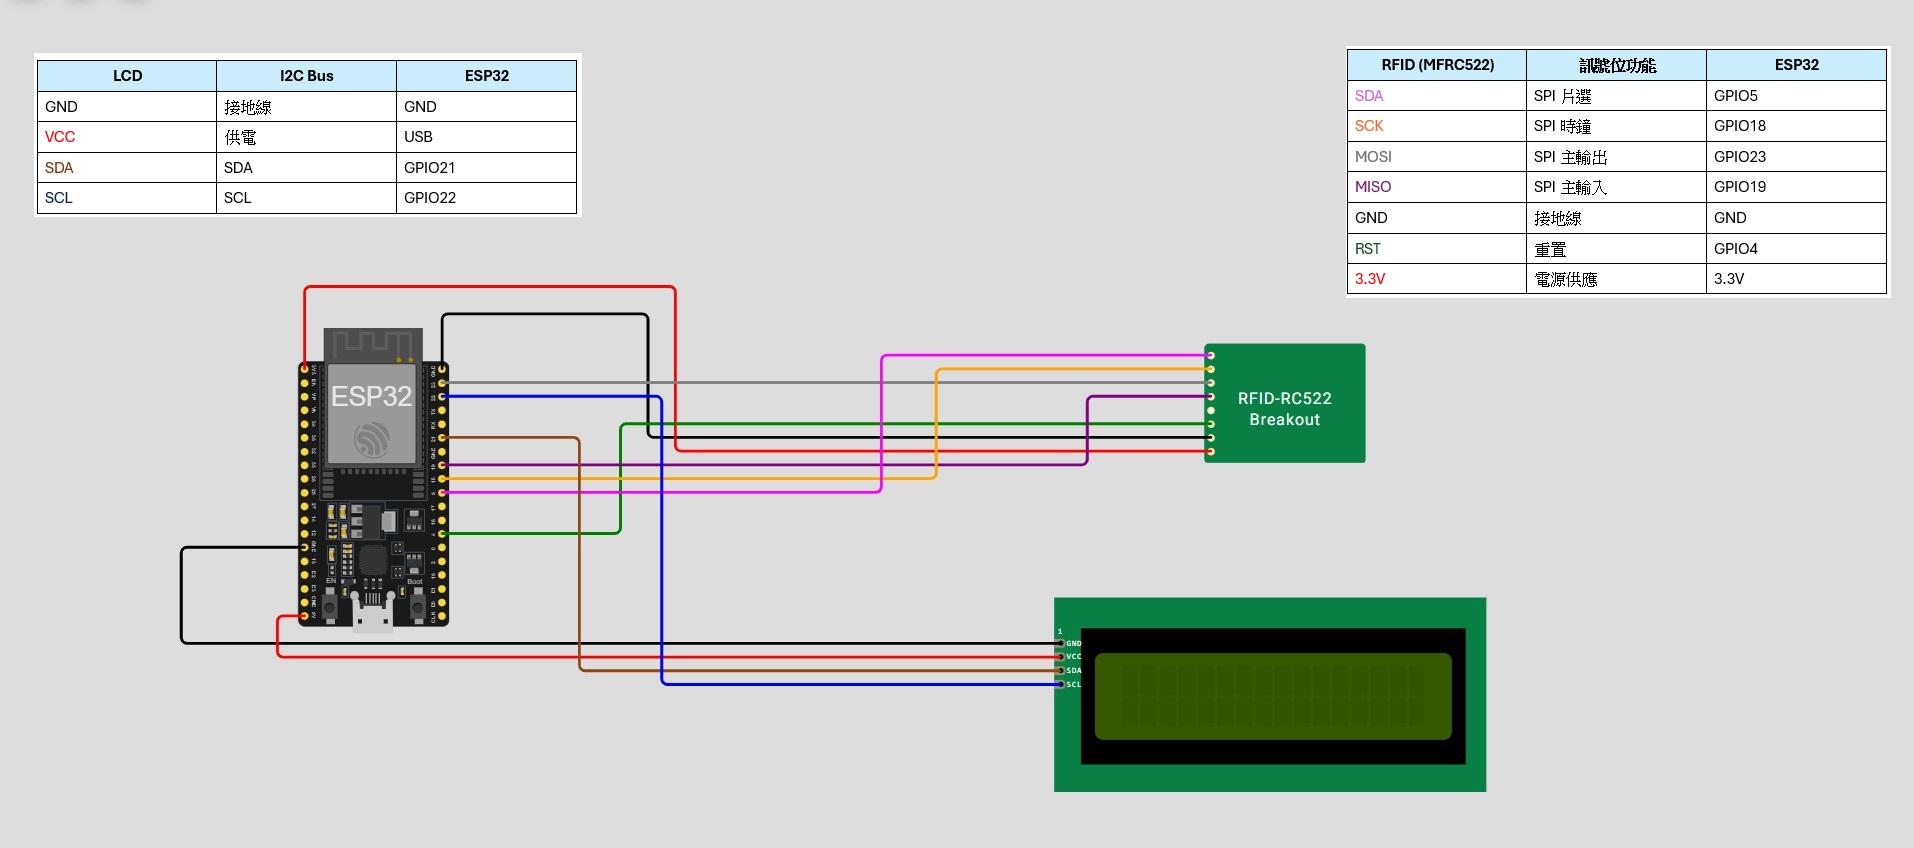This screenshot has height=848, width=1914.
Task: Click the GND pin on the LCD module
Action: click(x=1061, y=643)
